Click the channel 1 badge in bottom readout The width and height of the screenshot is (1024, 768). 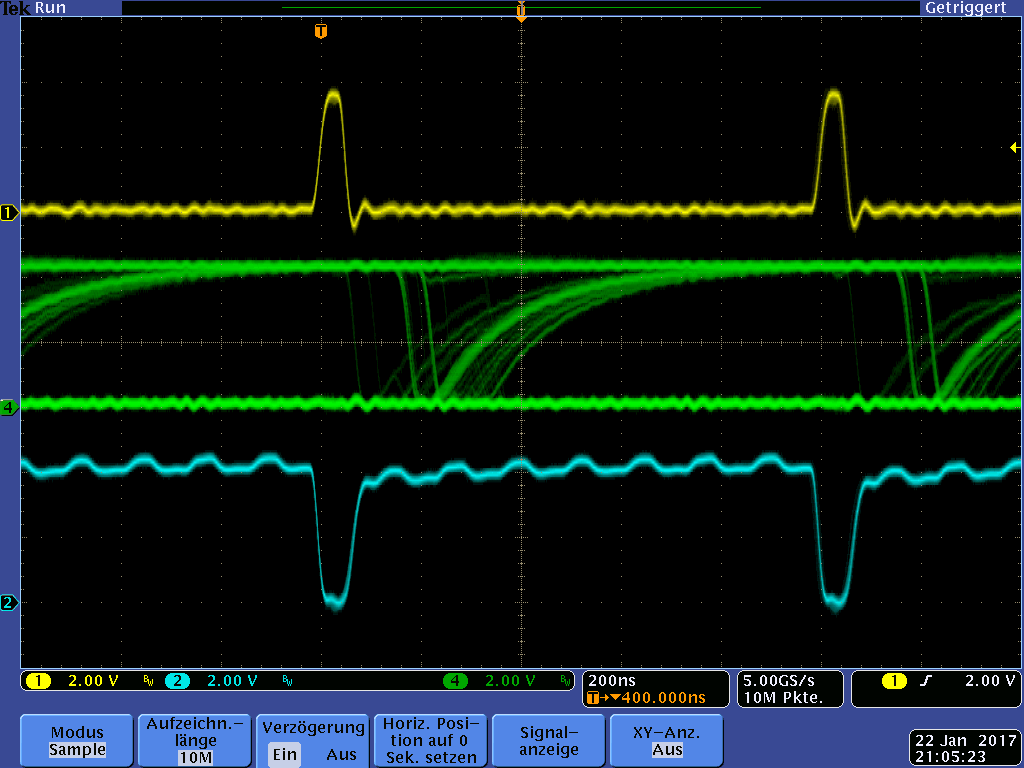[x=38, y=681]
